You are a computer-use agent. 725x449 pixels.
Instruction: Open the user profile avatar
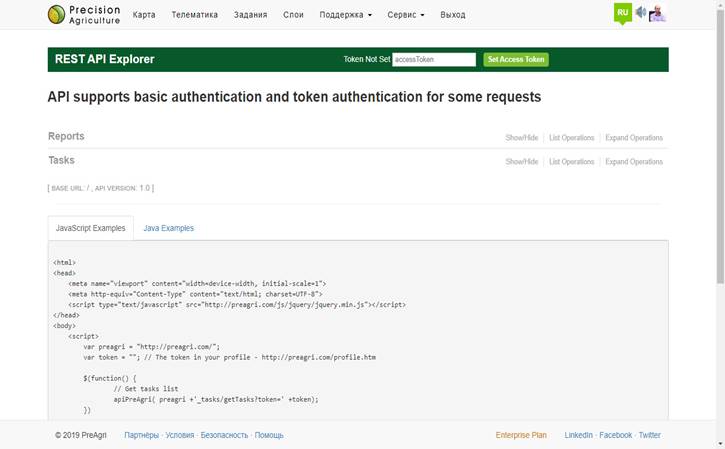click(x=657, y=13)
